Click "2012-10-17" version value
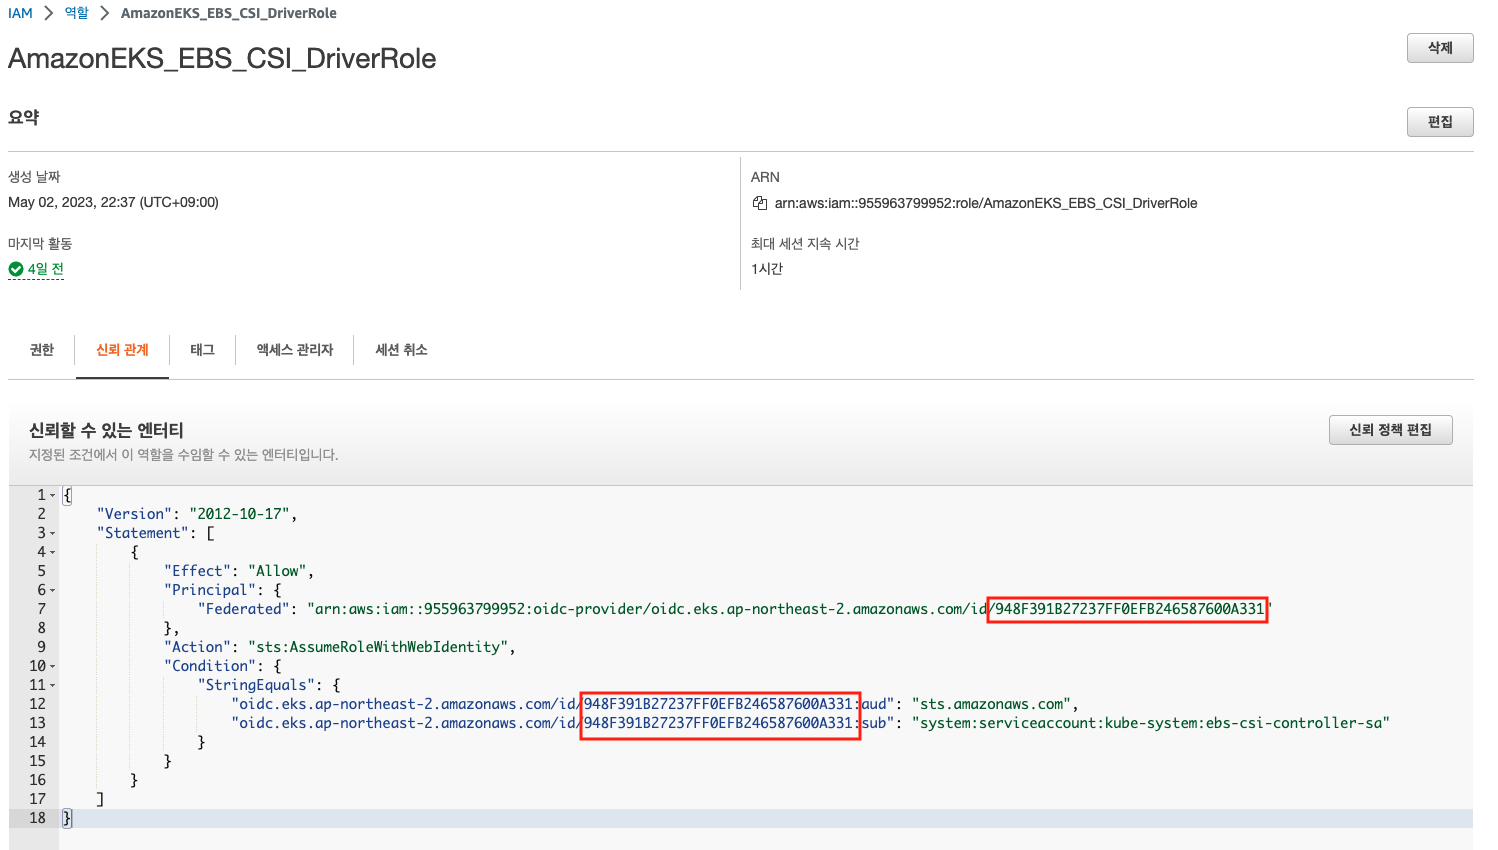1498x850 pixels. click(x=239, y=514)
